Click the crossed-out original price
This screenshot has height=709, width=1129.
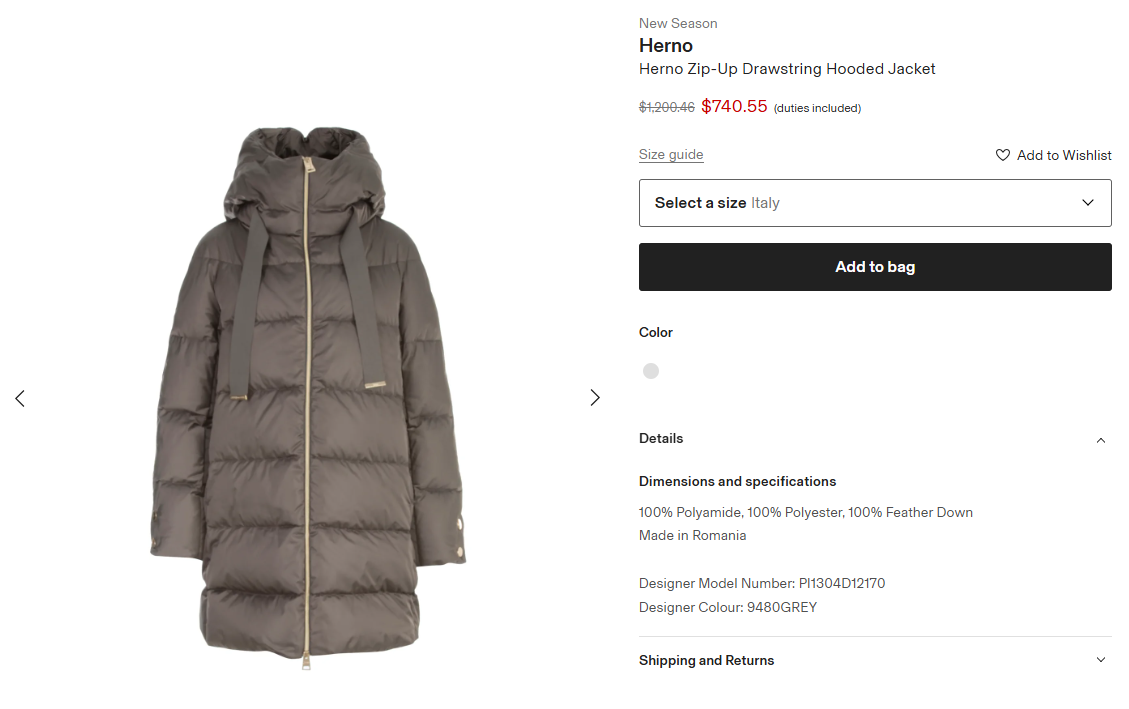[x=667, y=107]
